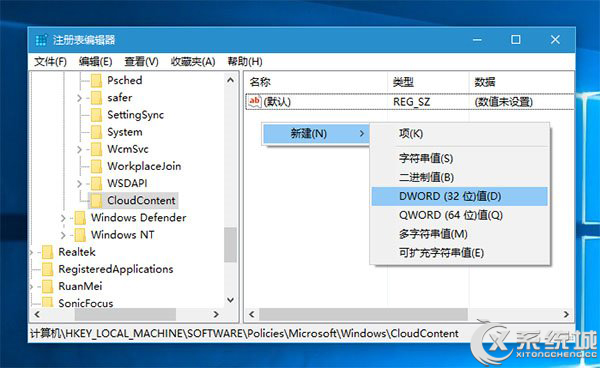
Task: Click the Windows Defender folder icon
Action: pos(80,218)
